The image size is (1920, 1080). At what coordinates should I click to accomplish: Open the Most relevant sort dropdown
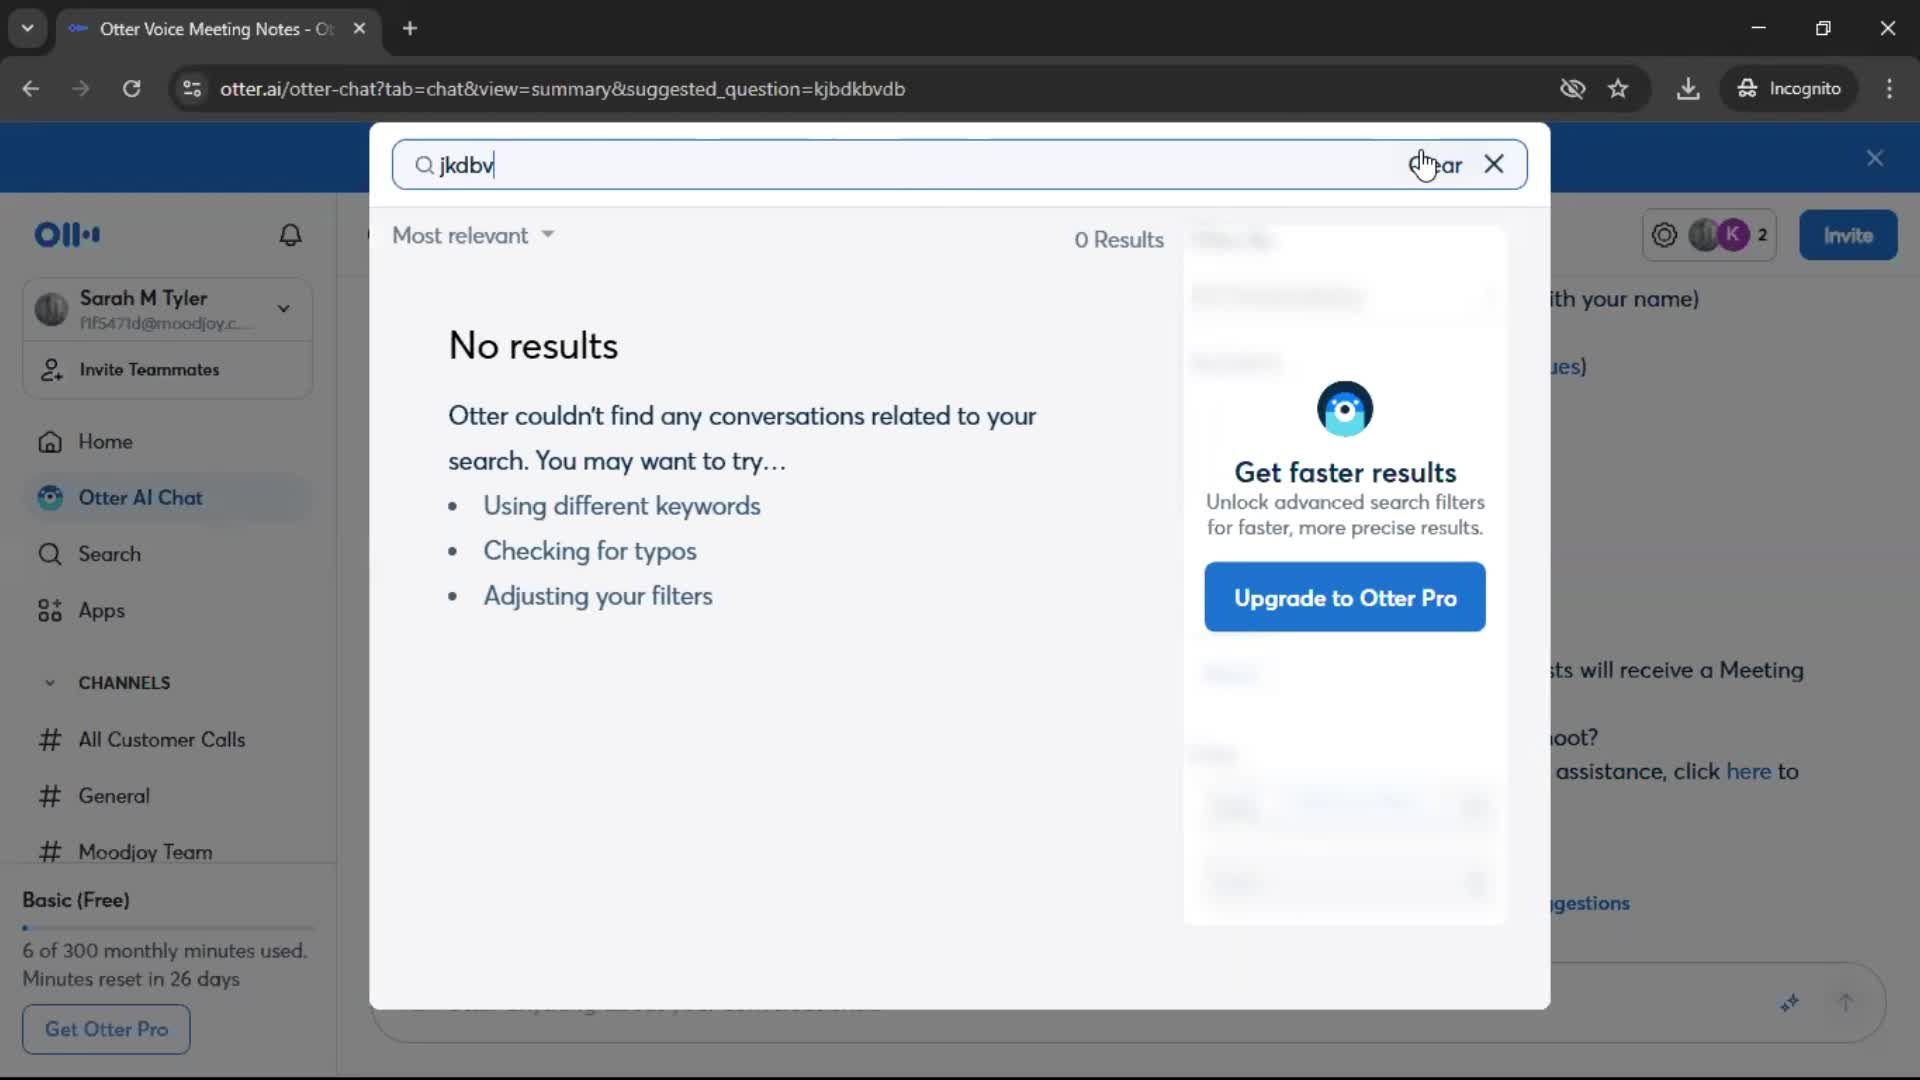(x=473, y=236)
